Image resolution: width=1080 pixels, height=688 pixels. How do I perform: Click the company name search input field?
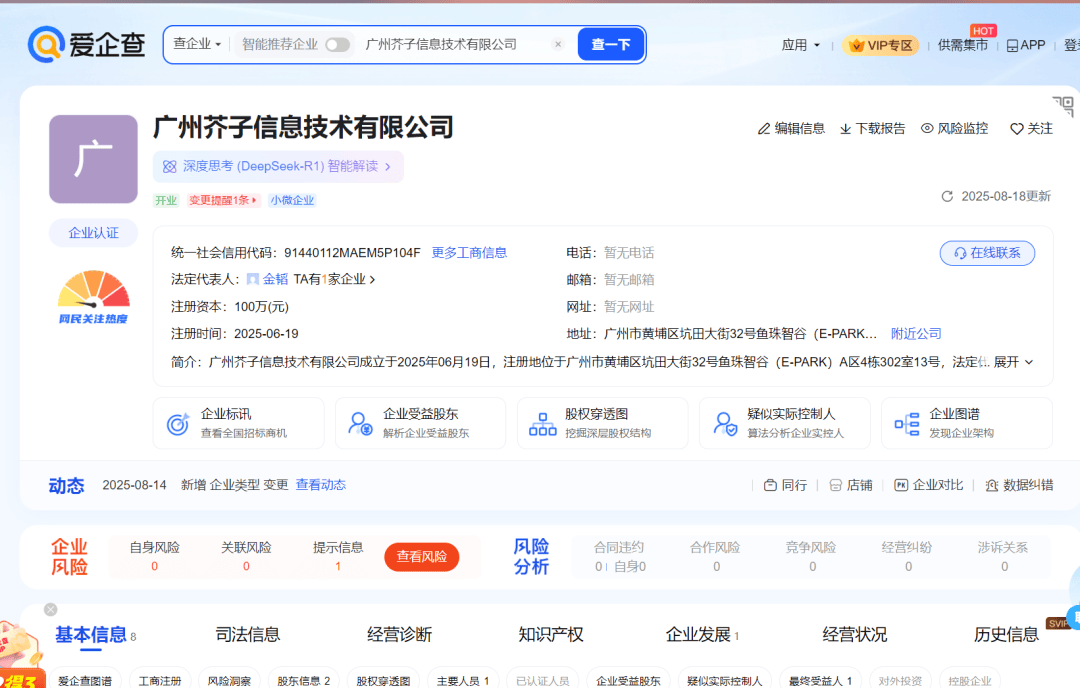(450, 44)
